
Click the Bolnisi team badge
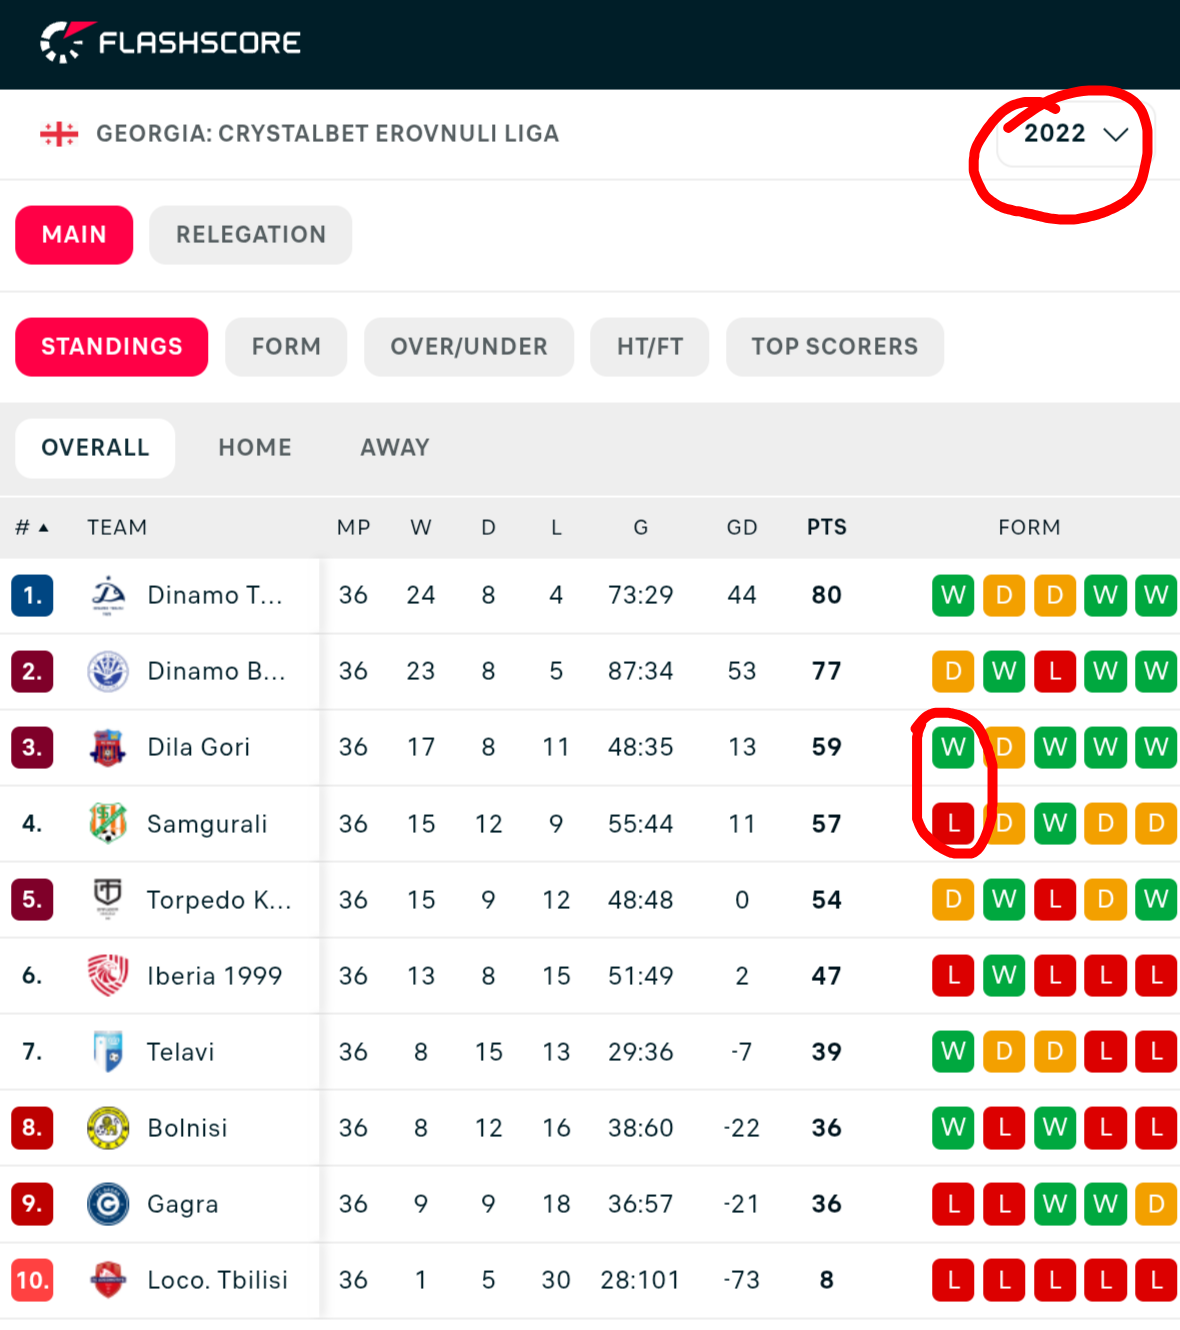108,1128
